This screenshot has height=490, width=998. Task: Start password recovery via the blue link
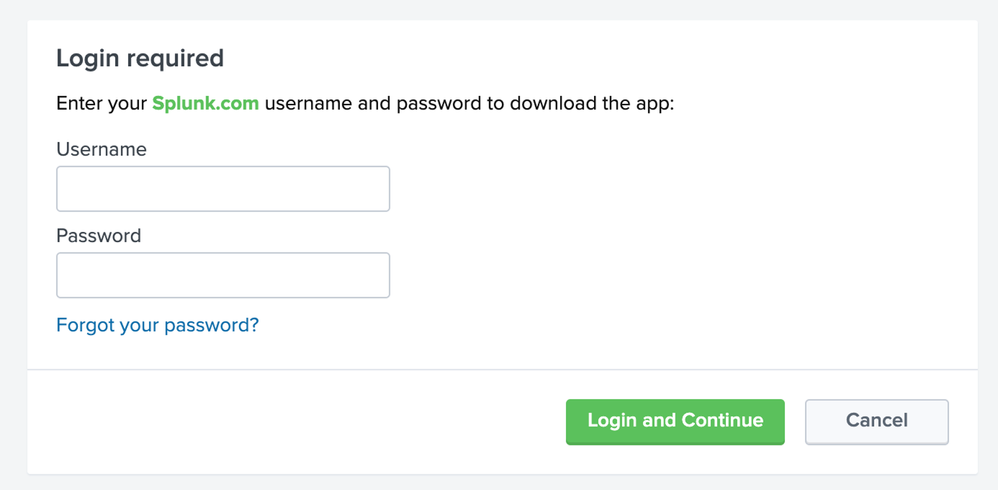[157, 325]
